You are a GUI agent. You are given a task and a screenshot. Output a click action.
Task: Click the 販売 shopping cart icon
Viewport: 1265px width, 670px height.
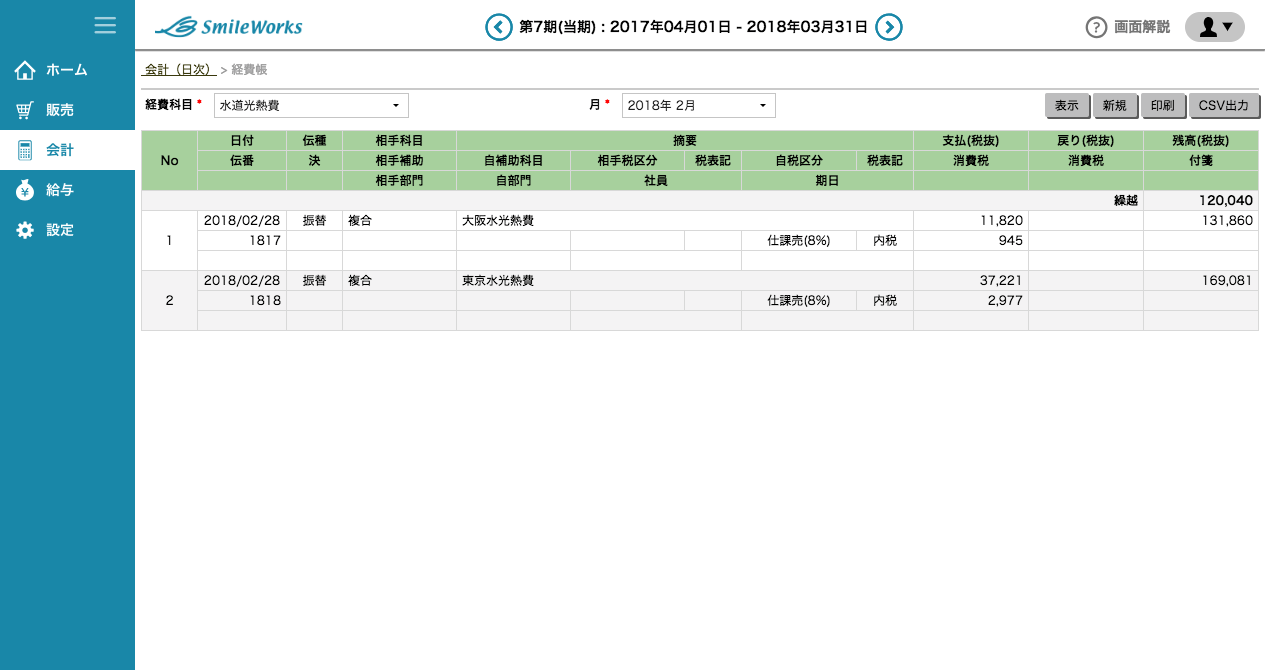tap(25, 110)
